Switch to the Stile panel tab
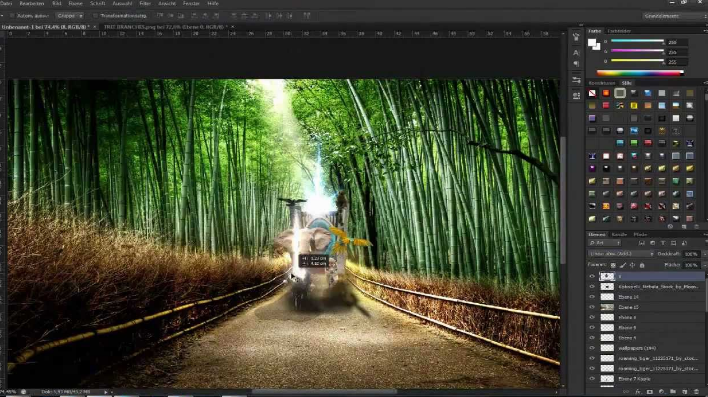This screenshot has width=708, height=397. 627,83
